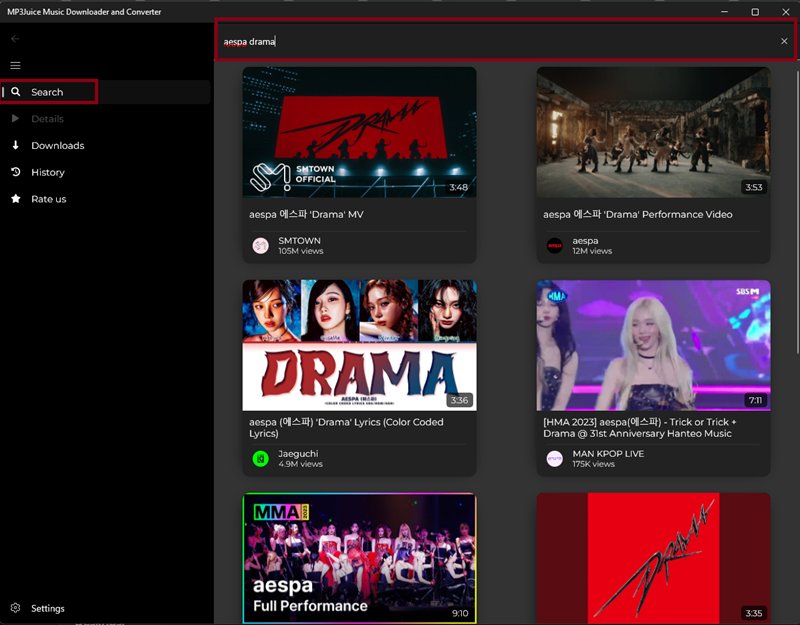
Task: Click title "aespa 에스파 'Drama' MV"
Action: click(306, 214)
